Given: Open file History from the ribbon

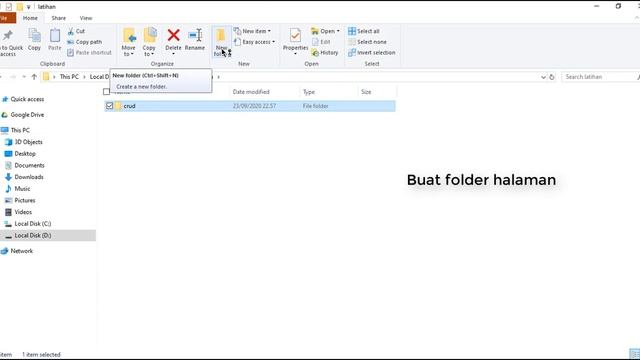Looking at the screenshot, I should 325,53.
